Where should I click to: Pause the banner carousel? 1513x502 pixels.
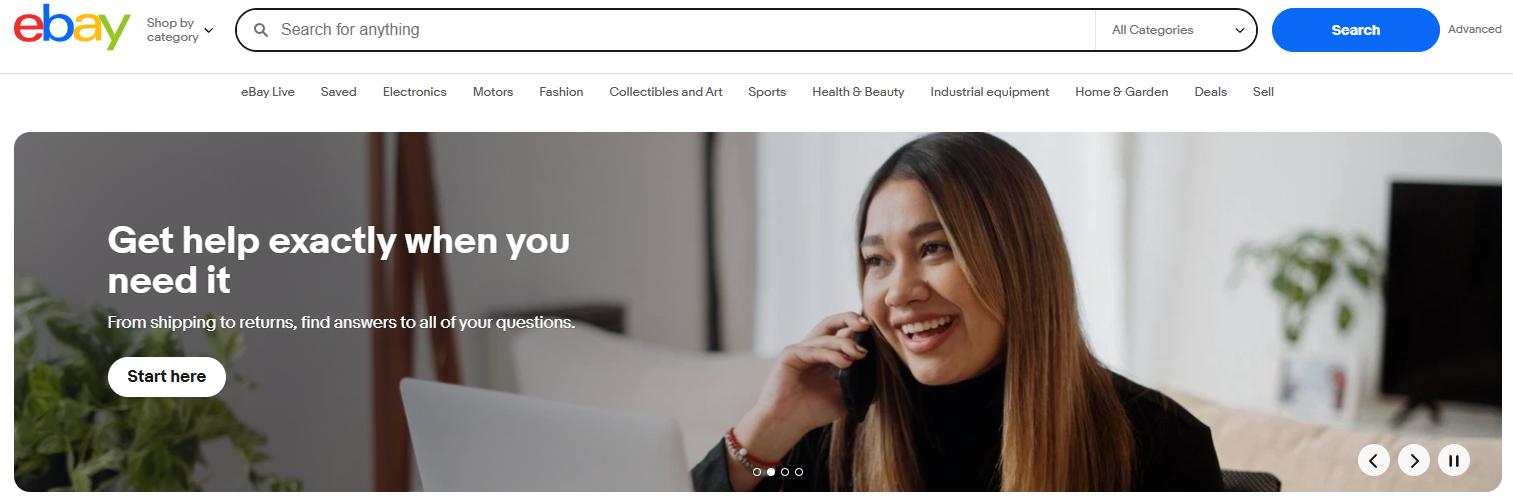pyautogui.click(x=1454, y=460)
